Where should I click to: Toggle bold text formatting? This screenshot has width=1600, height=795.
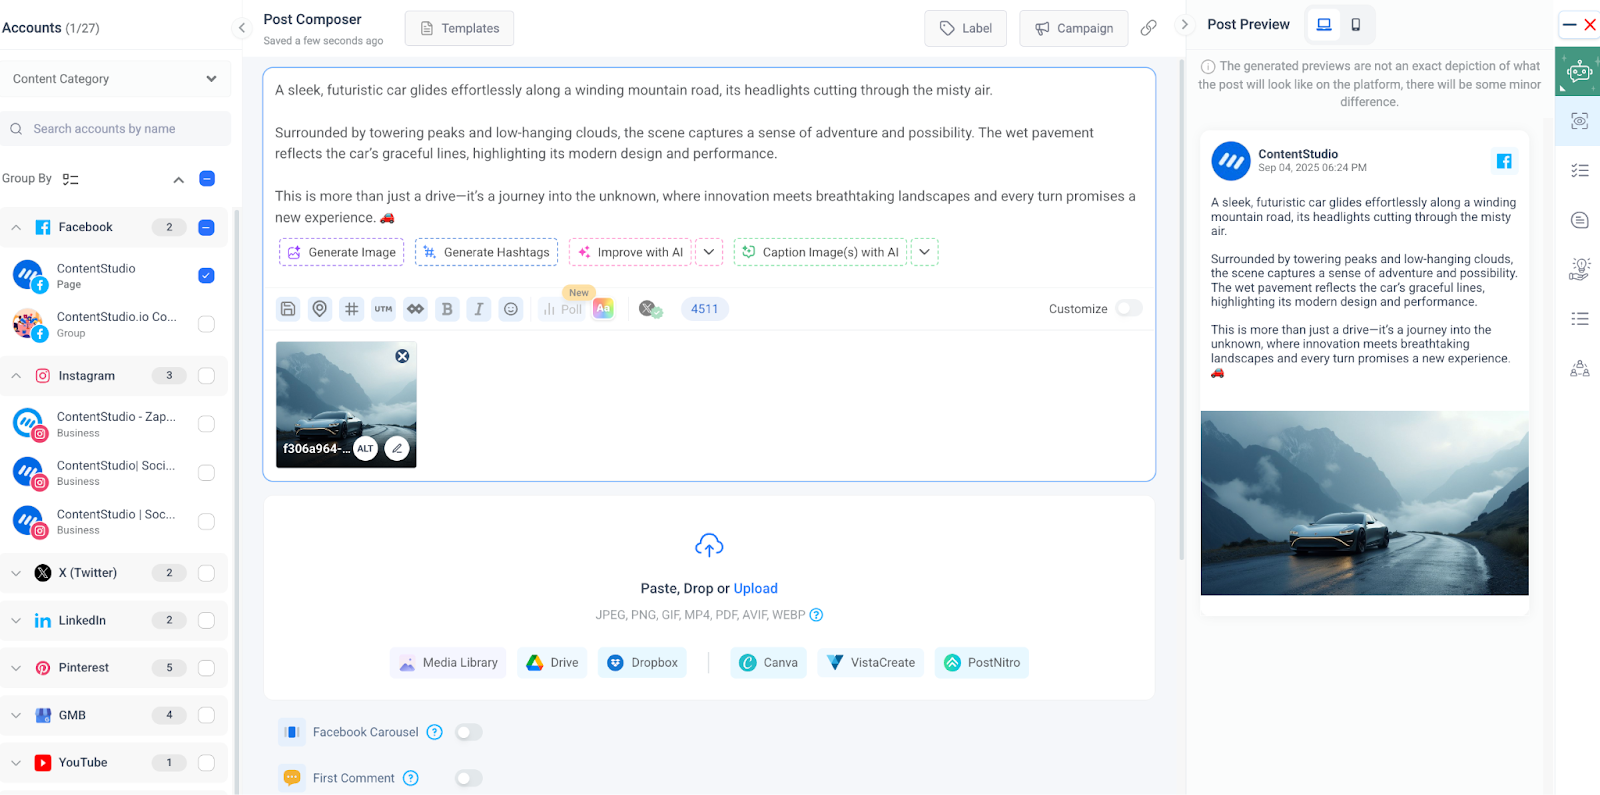(x=447, y=309)
